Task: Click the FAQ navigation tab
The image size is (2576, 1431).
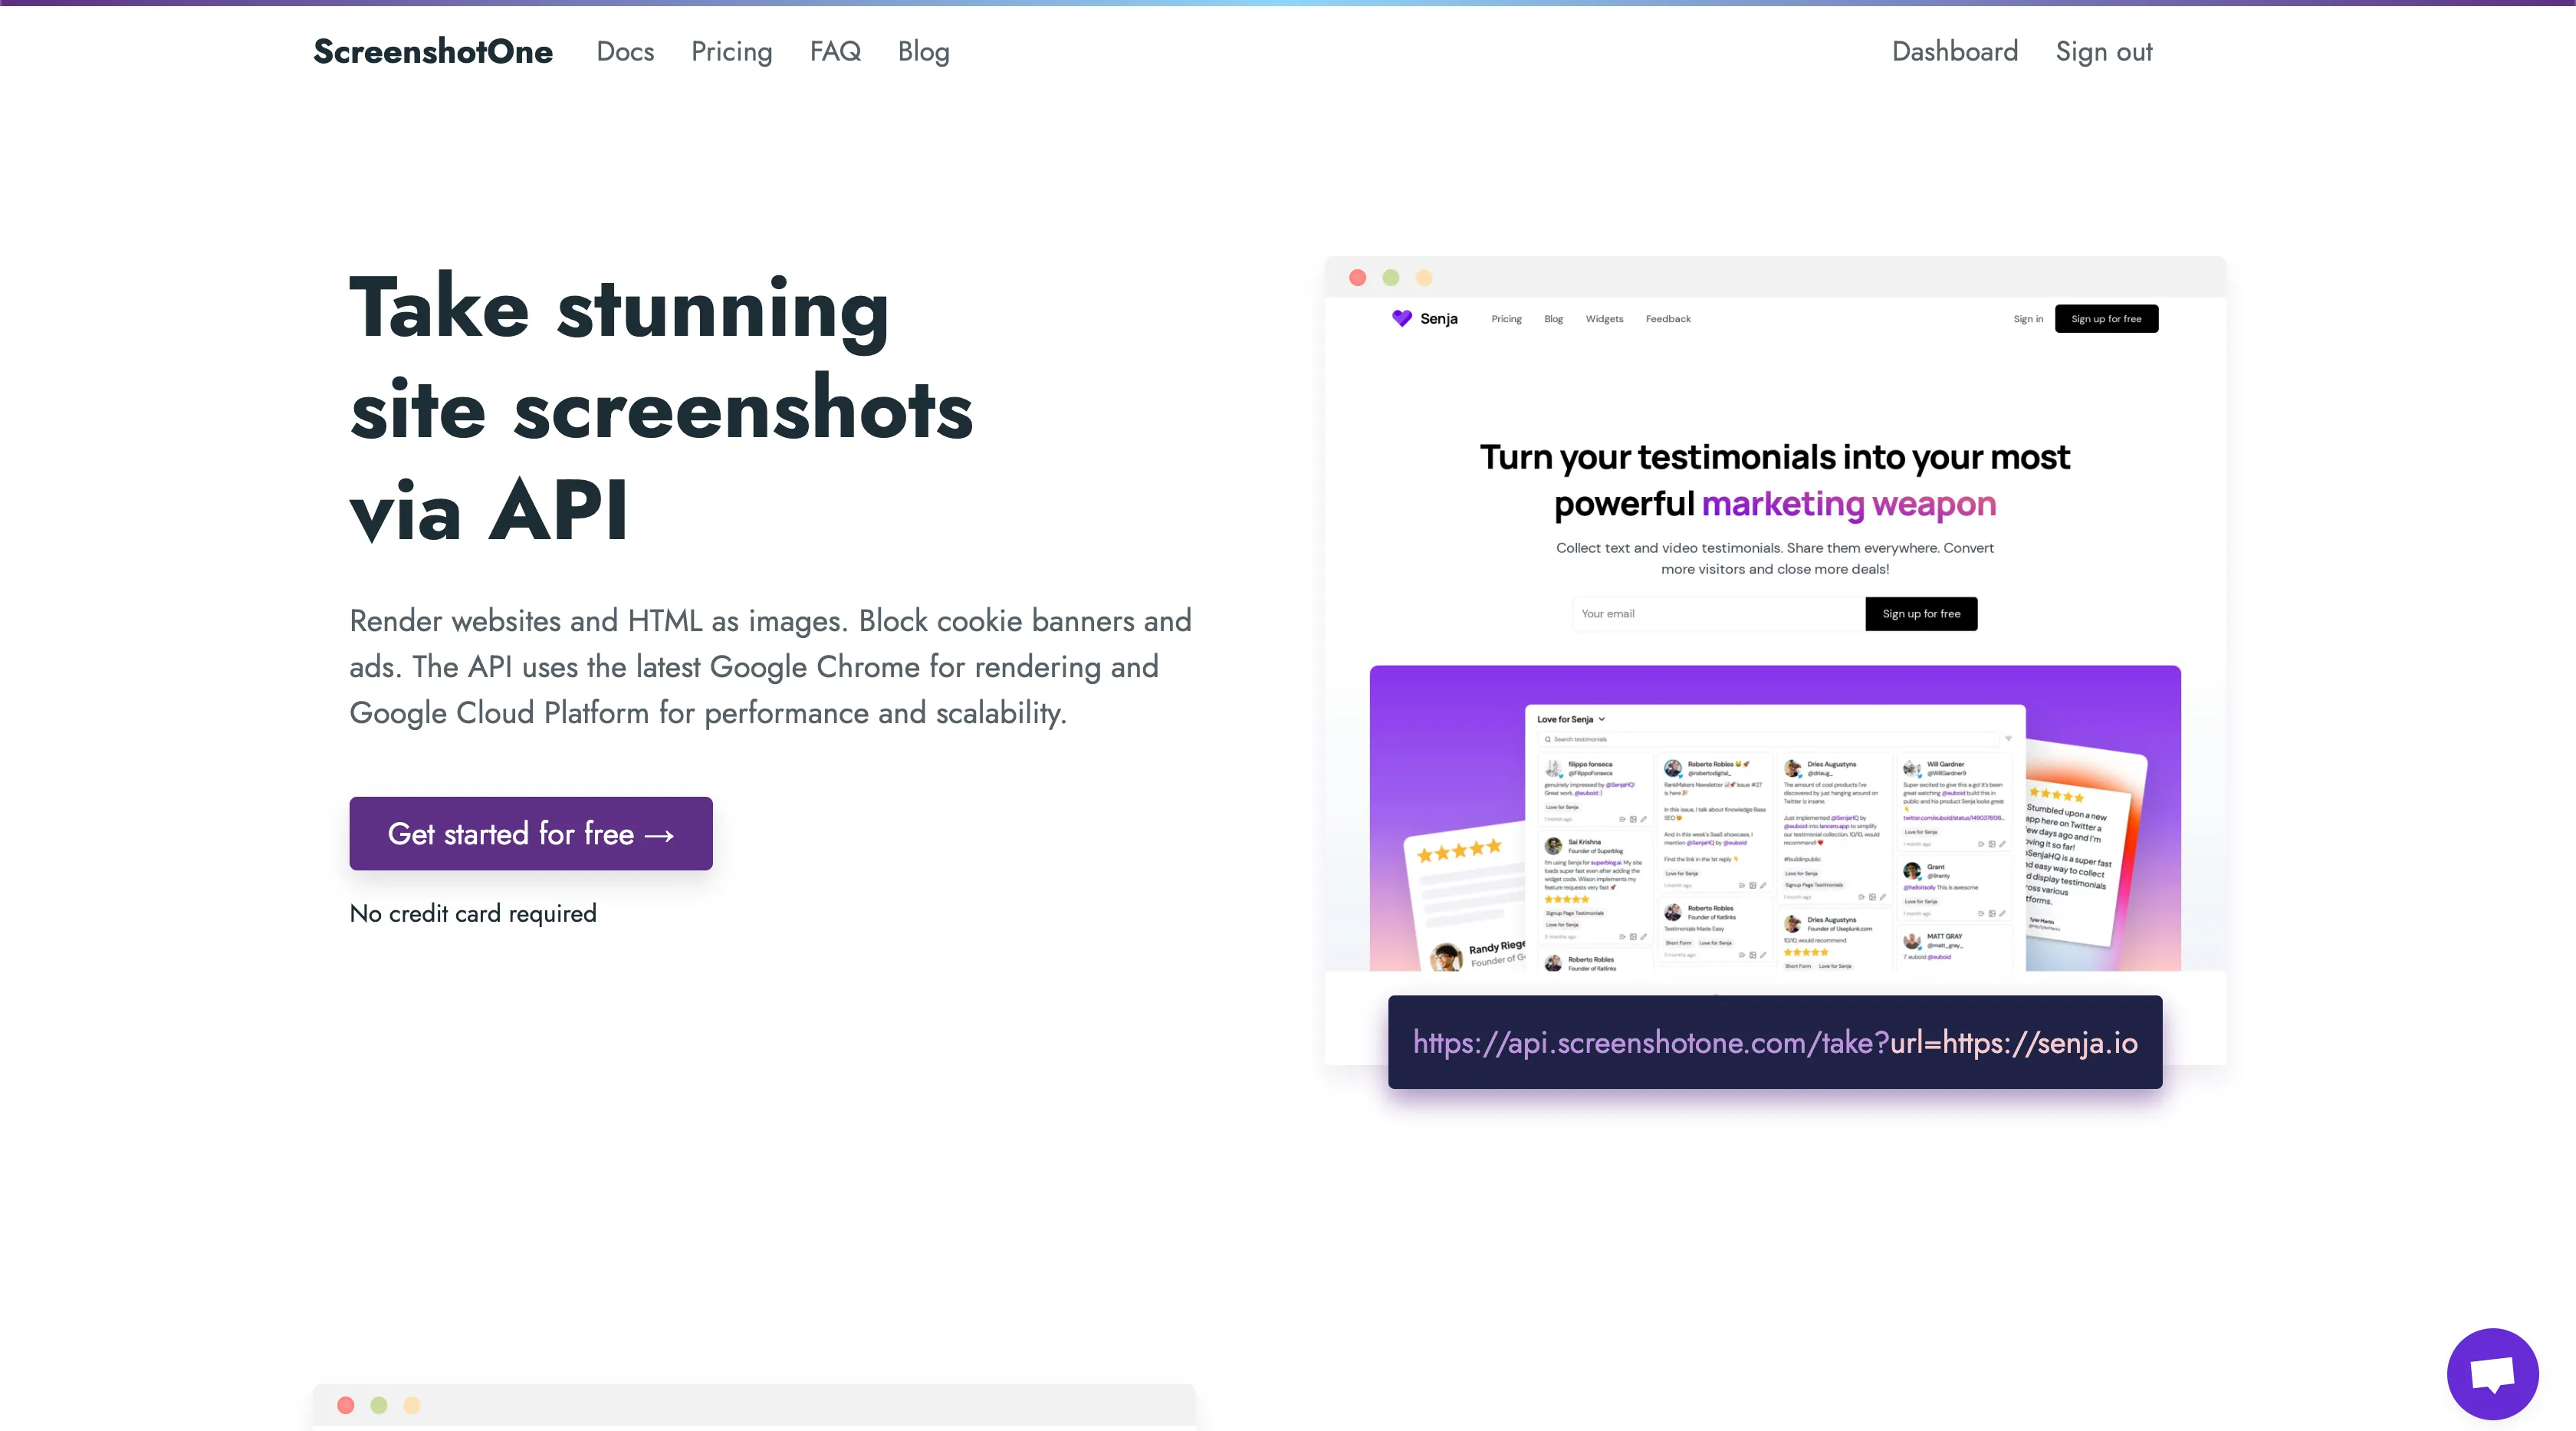Action: [835, 49]
